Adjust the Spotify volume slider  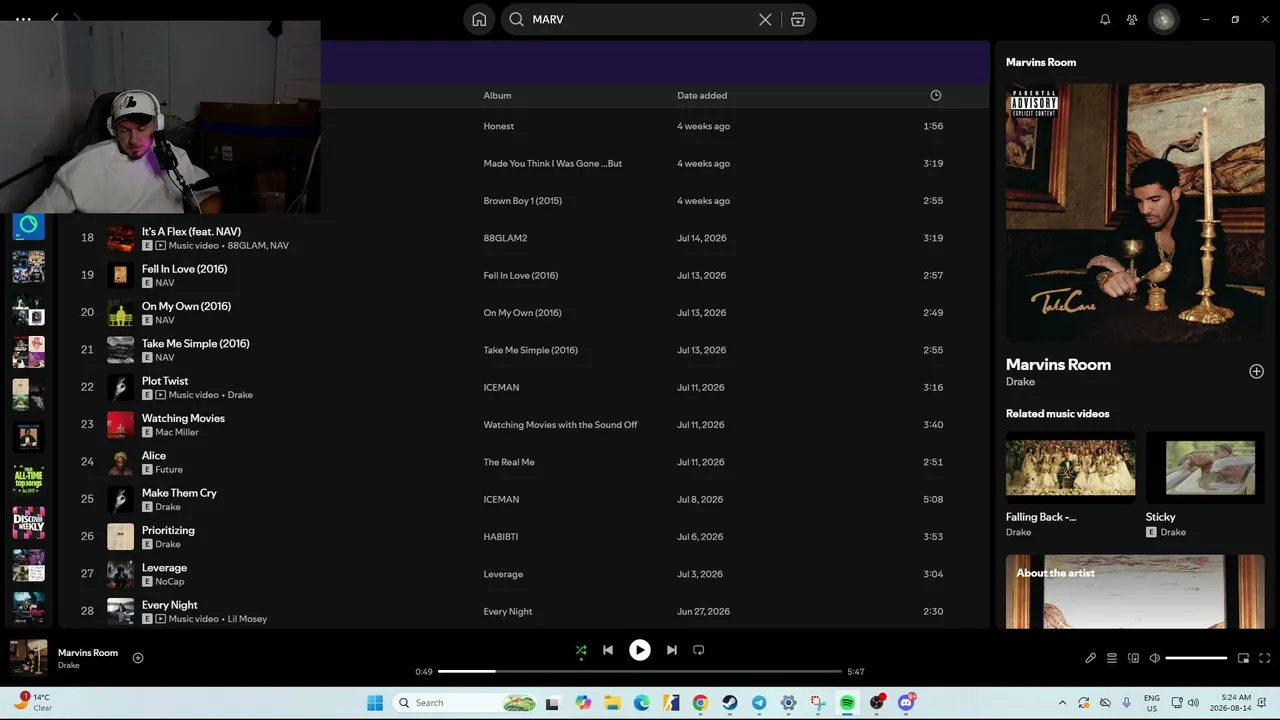coord(1196,658)
